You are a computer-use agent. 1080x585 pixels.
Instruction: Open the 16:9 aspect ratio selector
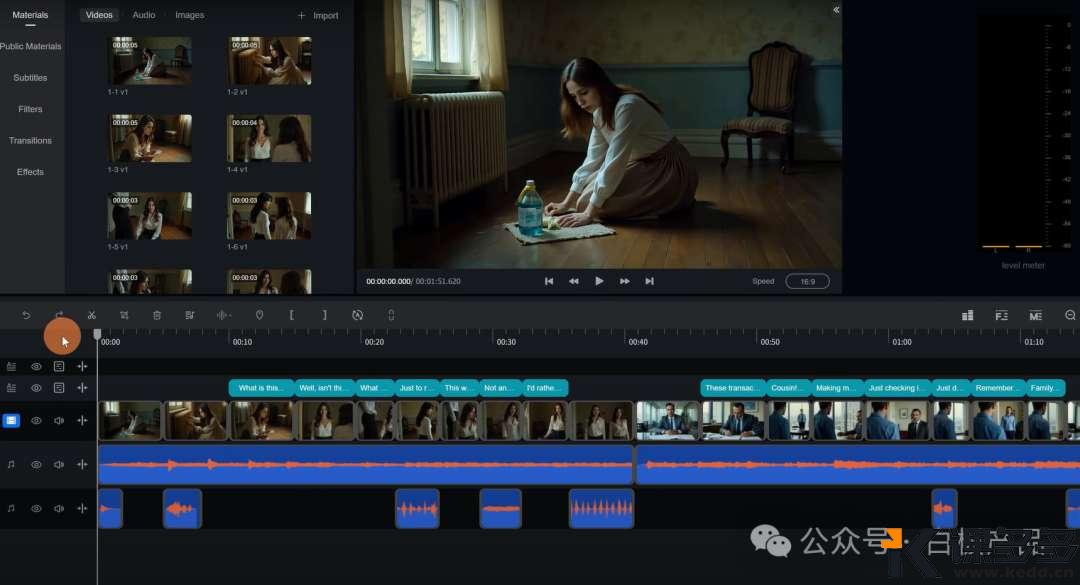click(807, 281)
